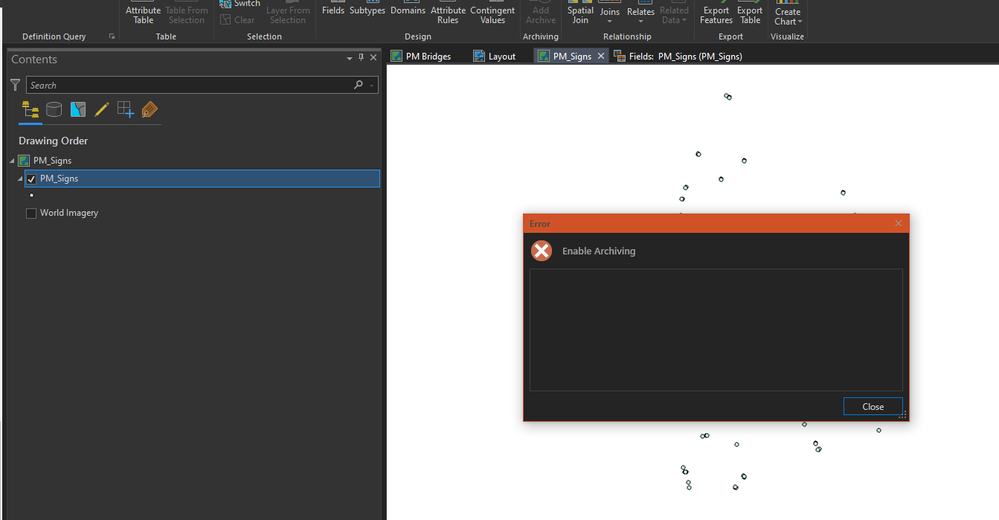Viewport: 999px width, 520px height.
Task: Uncheck the PM_Signs layer visibility
Action: (x=31, y=179)
